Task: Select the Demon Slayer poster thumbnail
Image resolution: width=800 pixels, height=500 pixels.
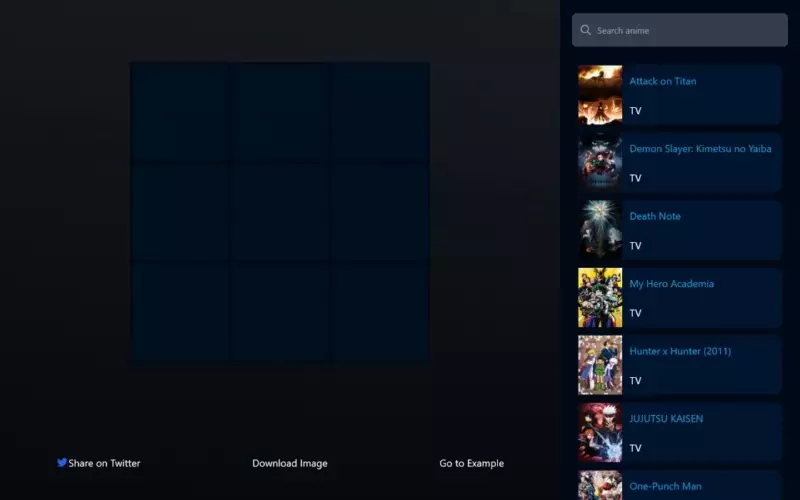Action: (600, 162)
